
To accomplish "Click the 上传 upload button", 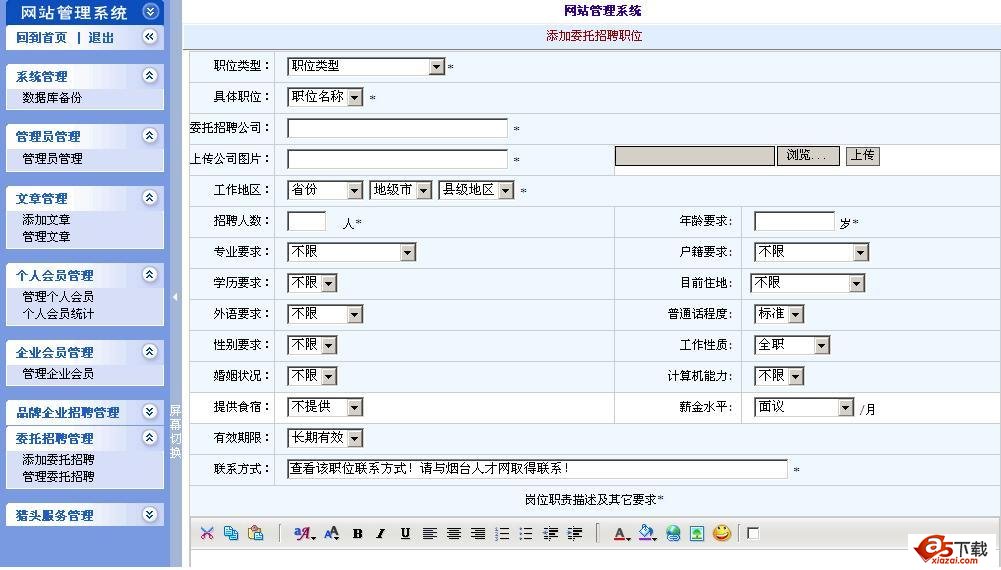I will (x=862, y=156).
